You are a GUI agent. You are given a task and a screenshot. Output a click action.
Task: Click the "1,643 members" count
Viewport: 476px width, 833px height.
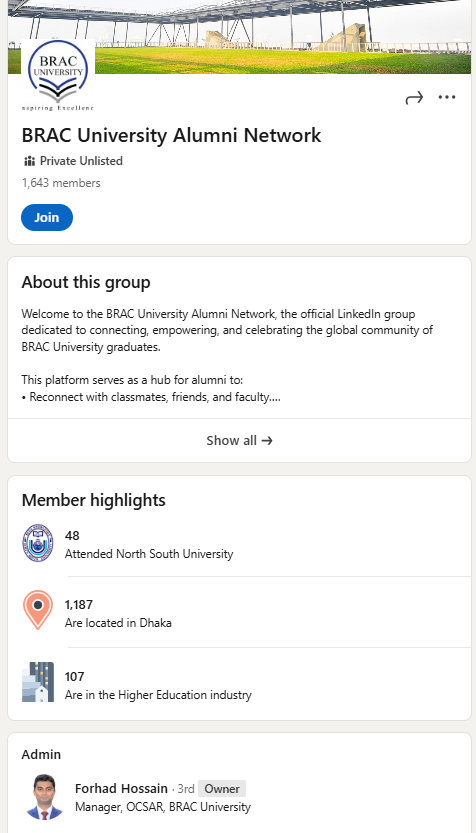click(x=61, y=183)
